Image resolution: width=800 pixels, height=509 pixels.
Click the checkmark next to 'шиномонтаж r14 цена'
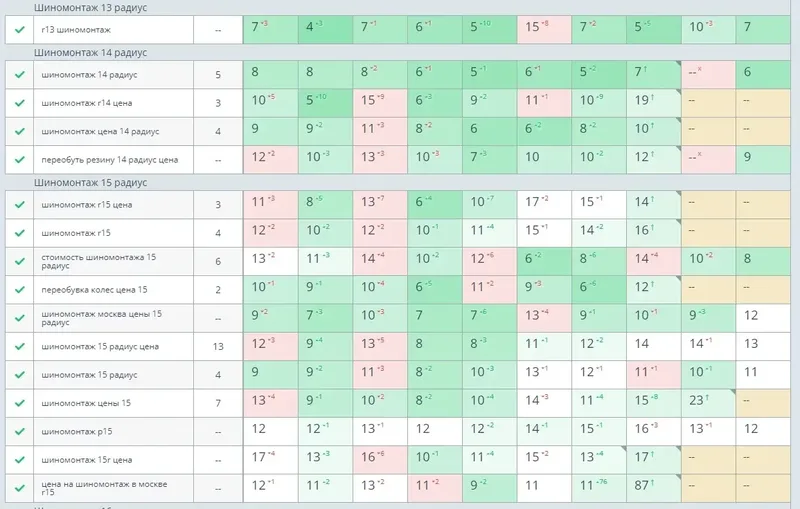[x=19, y=103]
